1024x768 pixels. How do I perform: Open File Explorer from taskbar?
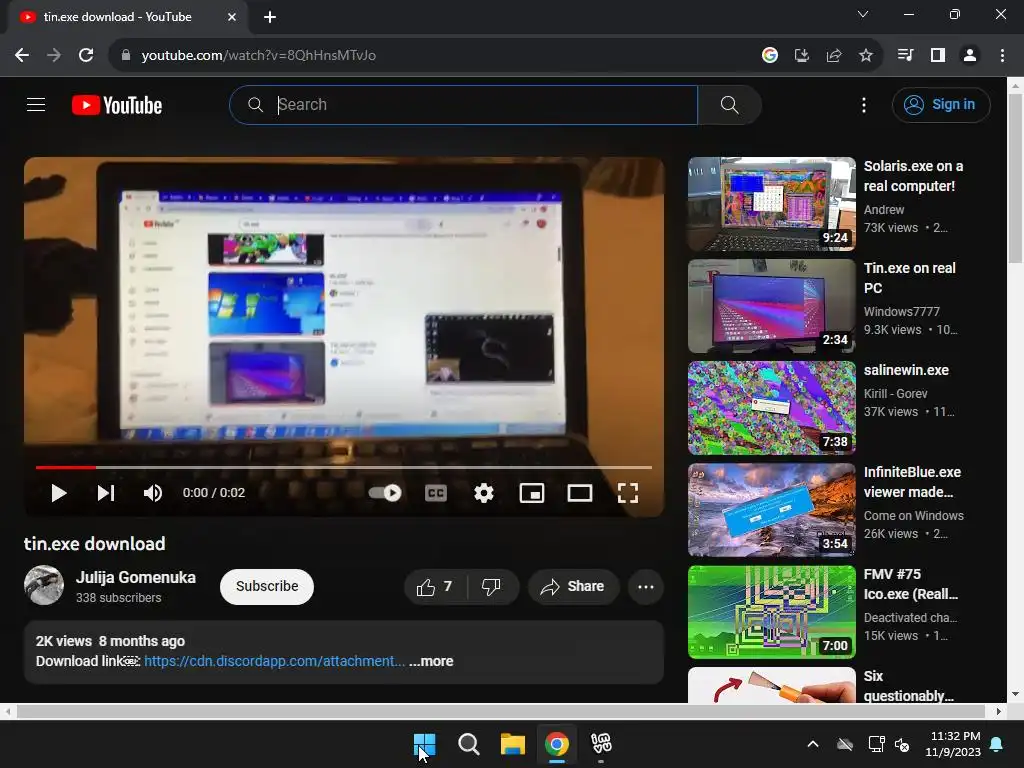click(x=513, y=744)
